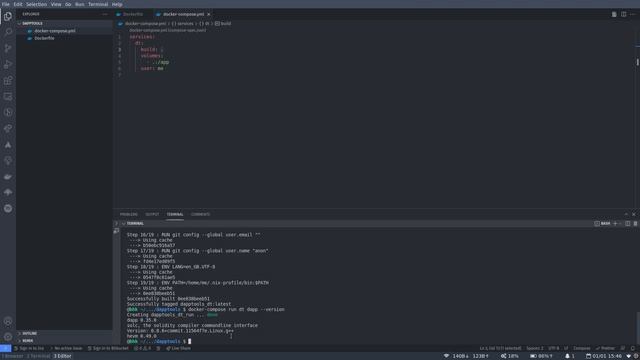The image size is (640, 360).
Task: Open the Go menu
Action: tap(68, 4)
